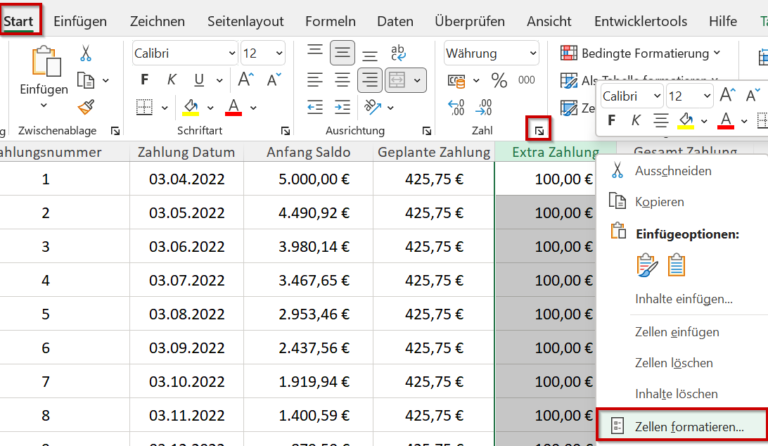Open the Formeln tab
This screenshot has height=446, width=768.
[x=330, y=21]
